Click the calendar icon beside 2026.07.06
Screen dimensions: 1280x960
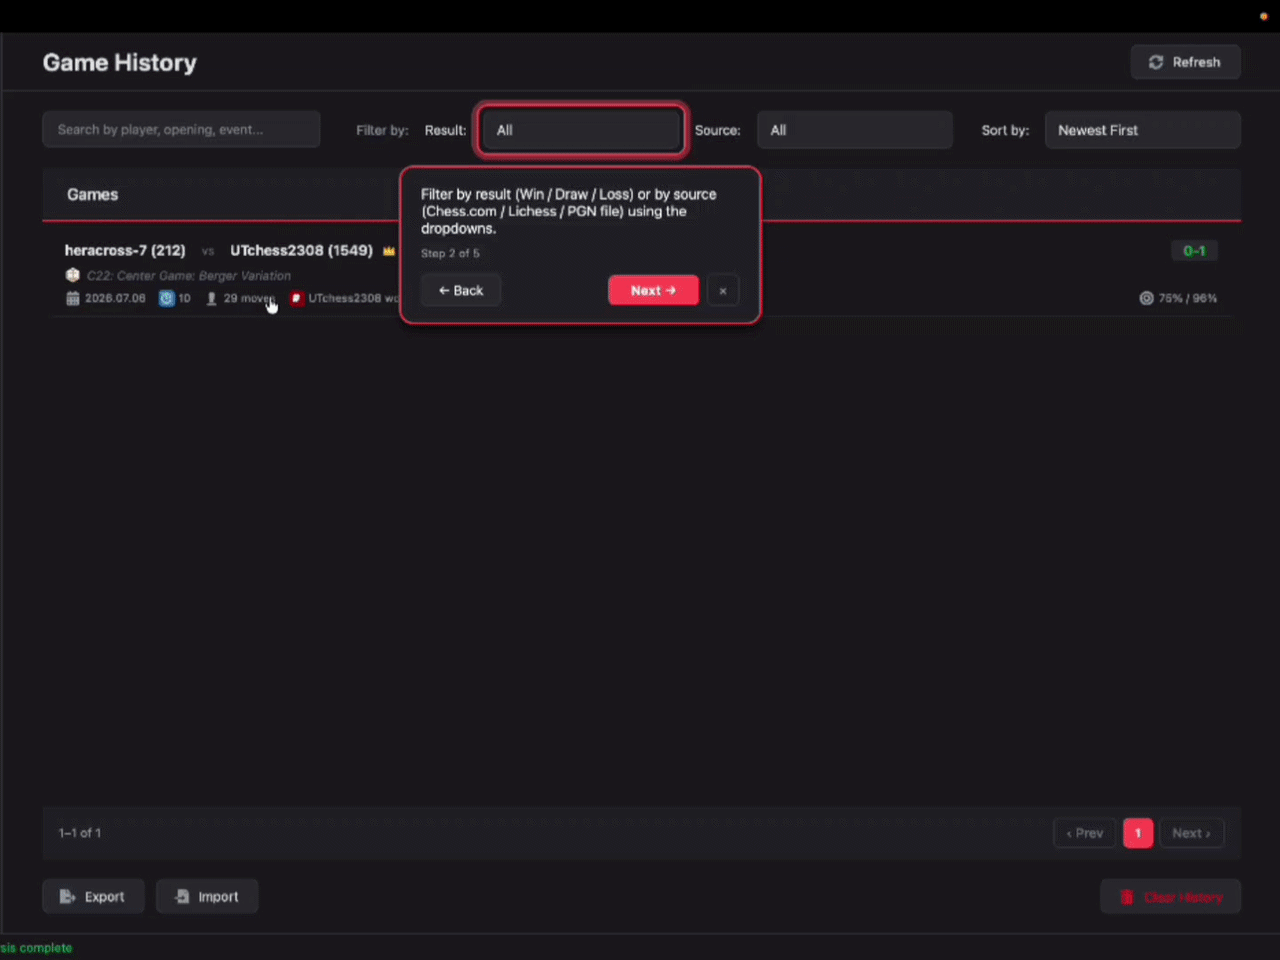coord(72,298)
